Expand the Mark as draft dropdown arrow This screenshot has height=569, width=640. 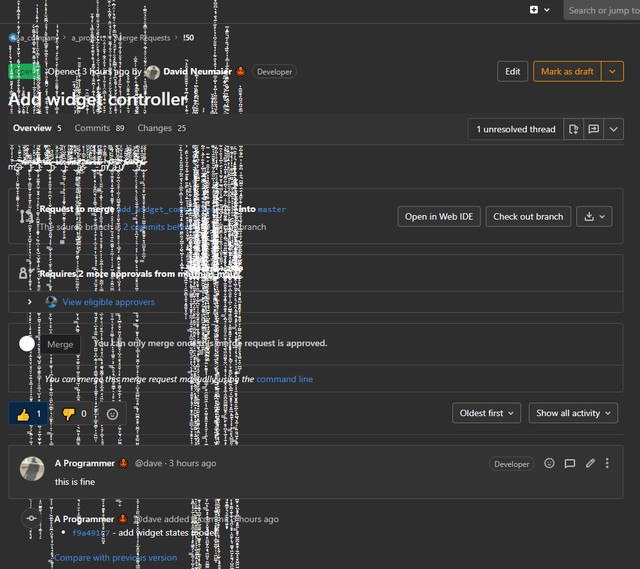612,71
